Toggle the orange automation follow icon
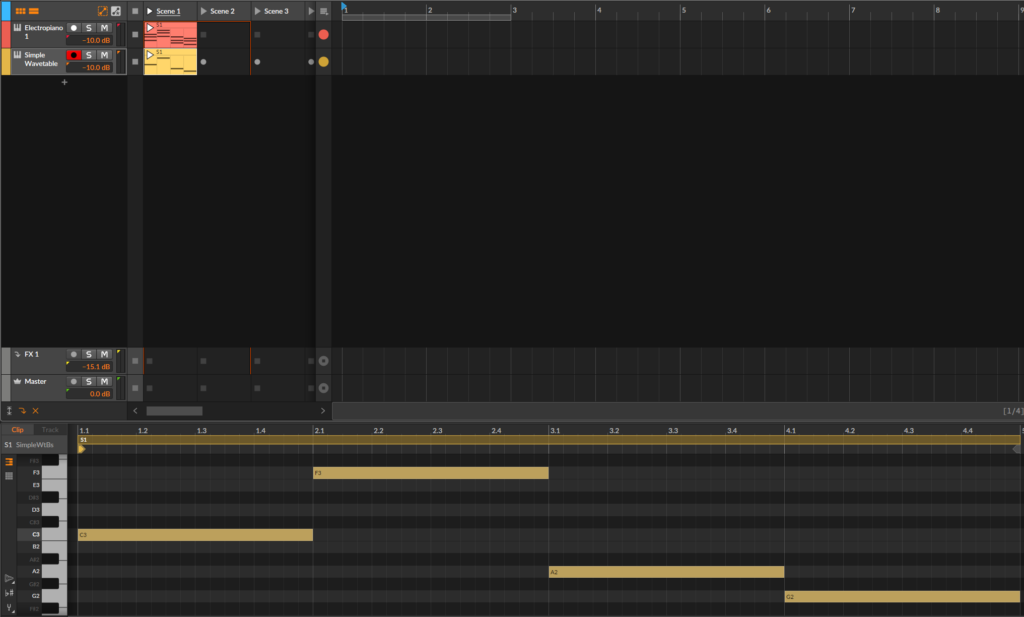 (103, 11)
